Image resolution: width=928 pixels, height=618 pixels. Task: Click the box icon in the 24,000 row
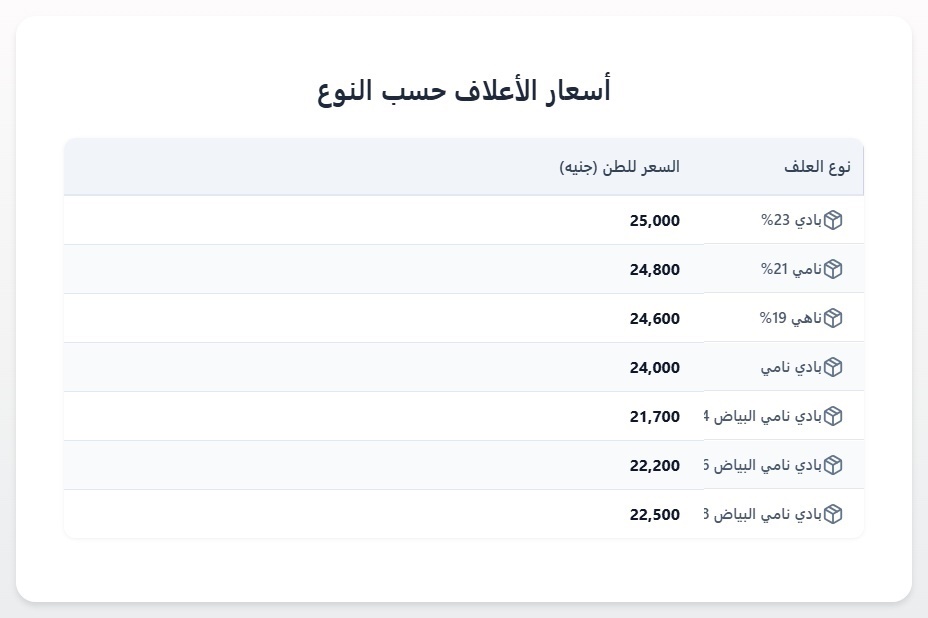832,367
